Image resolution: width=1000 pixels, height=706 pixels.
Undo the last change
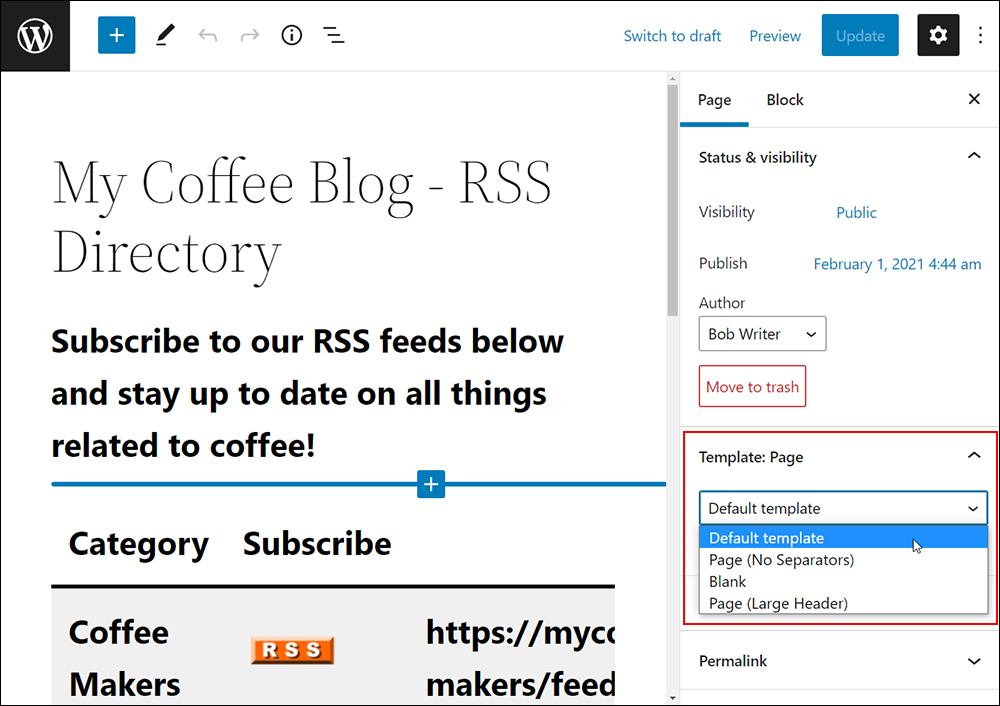point(207,35)
